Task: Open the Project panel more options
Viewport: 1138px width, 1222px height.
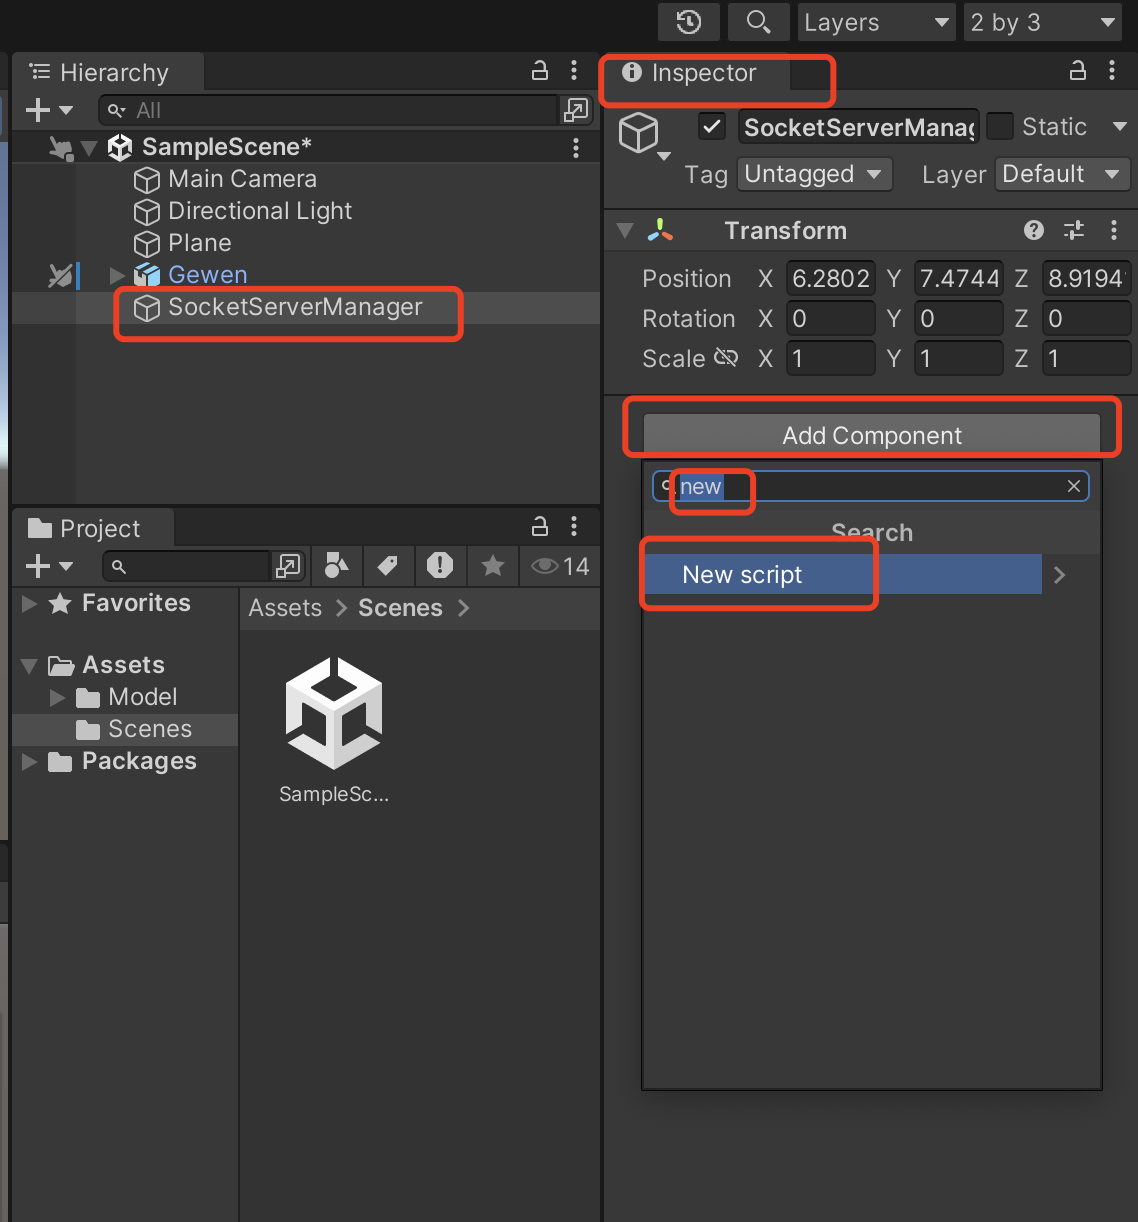Action: point(574,526)
